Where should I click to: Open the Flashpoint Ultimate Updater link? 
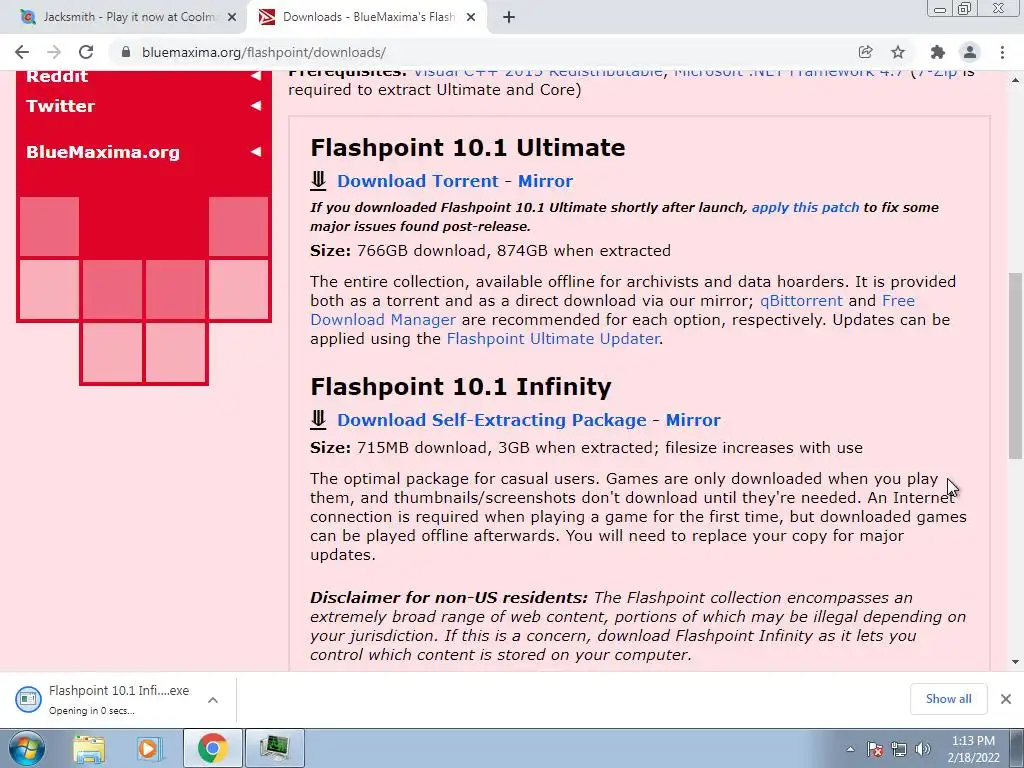click(553, 339)
